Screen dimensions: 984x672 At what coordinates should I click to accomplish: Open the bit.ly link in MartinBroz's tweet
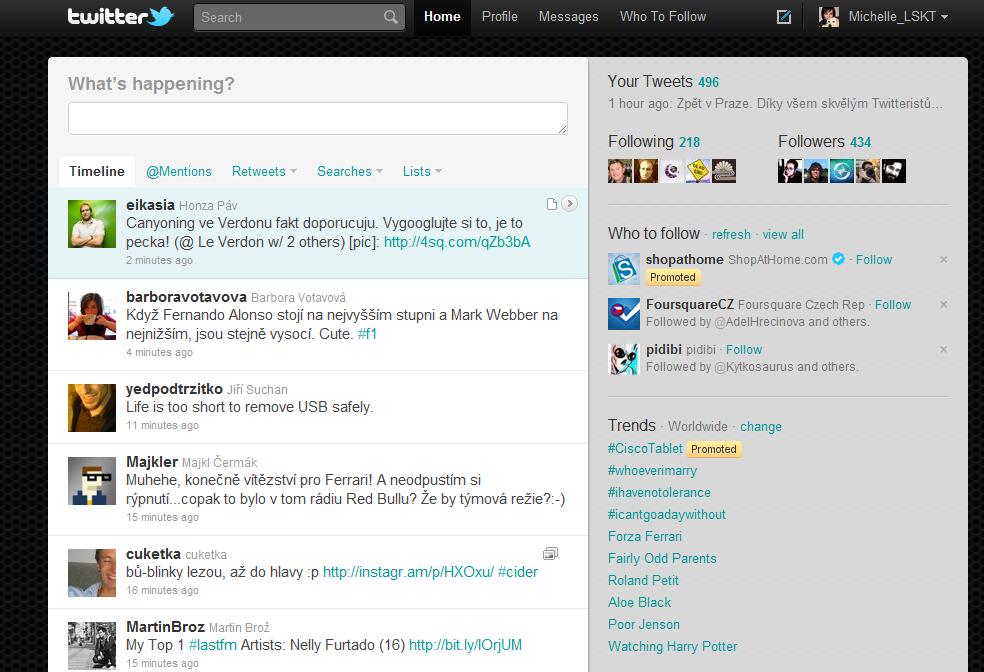click(x=465, y=645)
